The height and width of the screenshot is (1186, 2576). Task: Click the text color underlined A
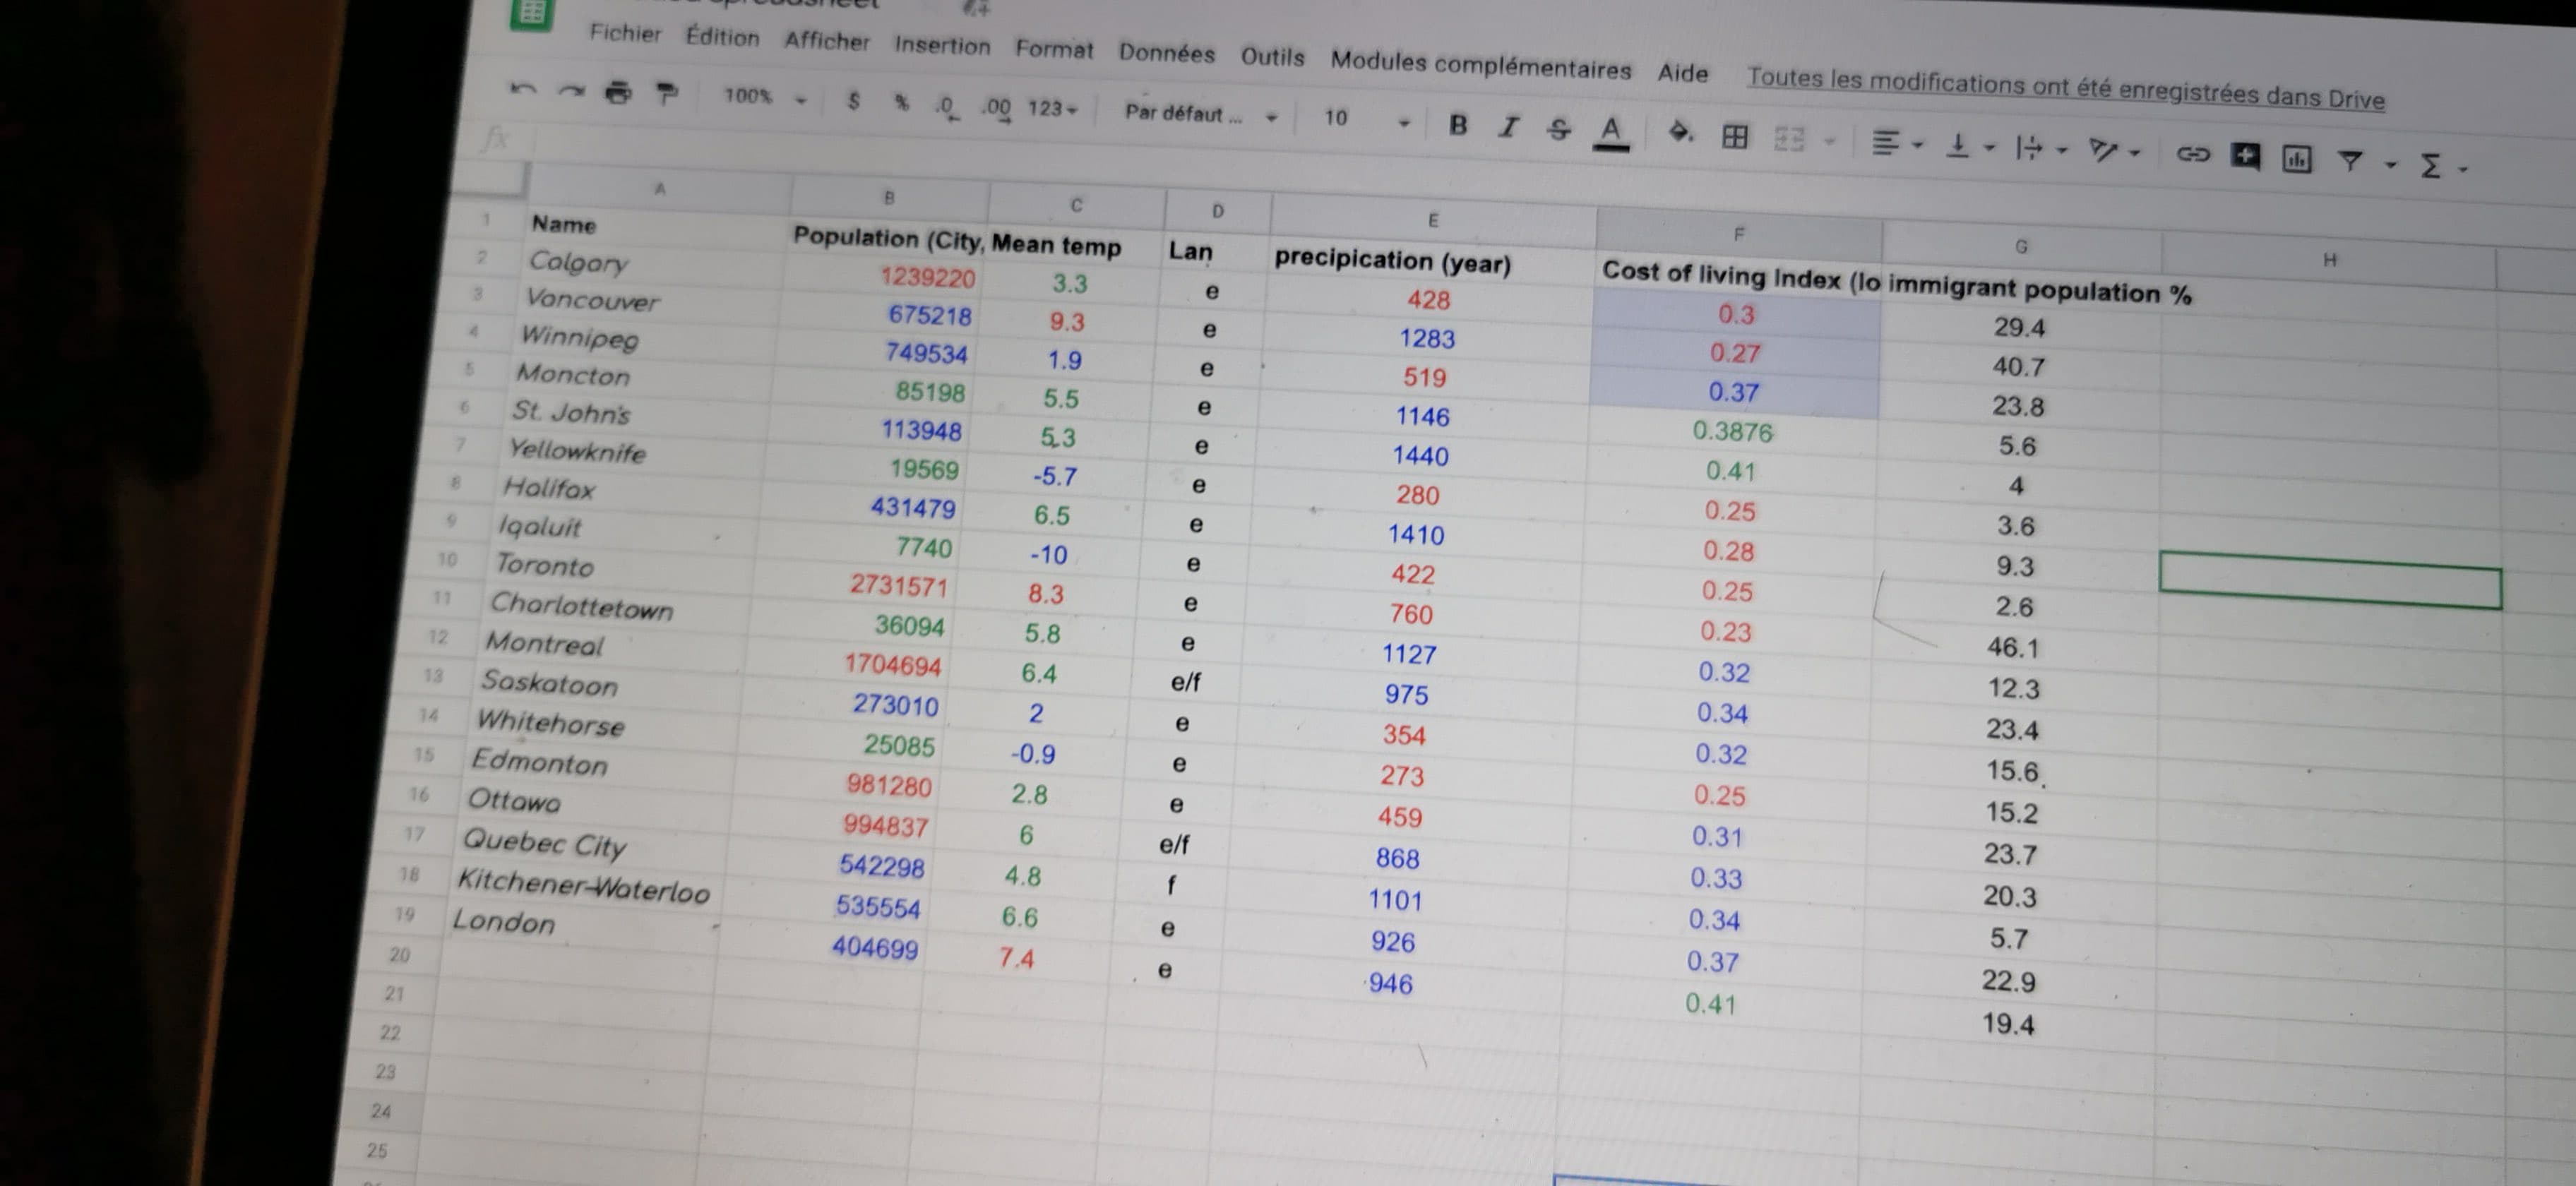click(x=1610, y=131)
